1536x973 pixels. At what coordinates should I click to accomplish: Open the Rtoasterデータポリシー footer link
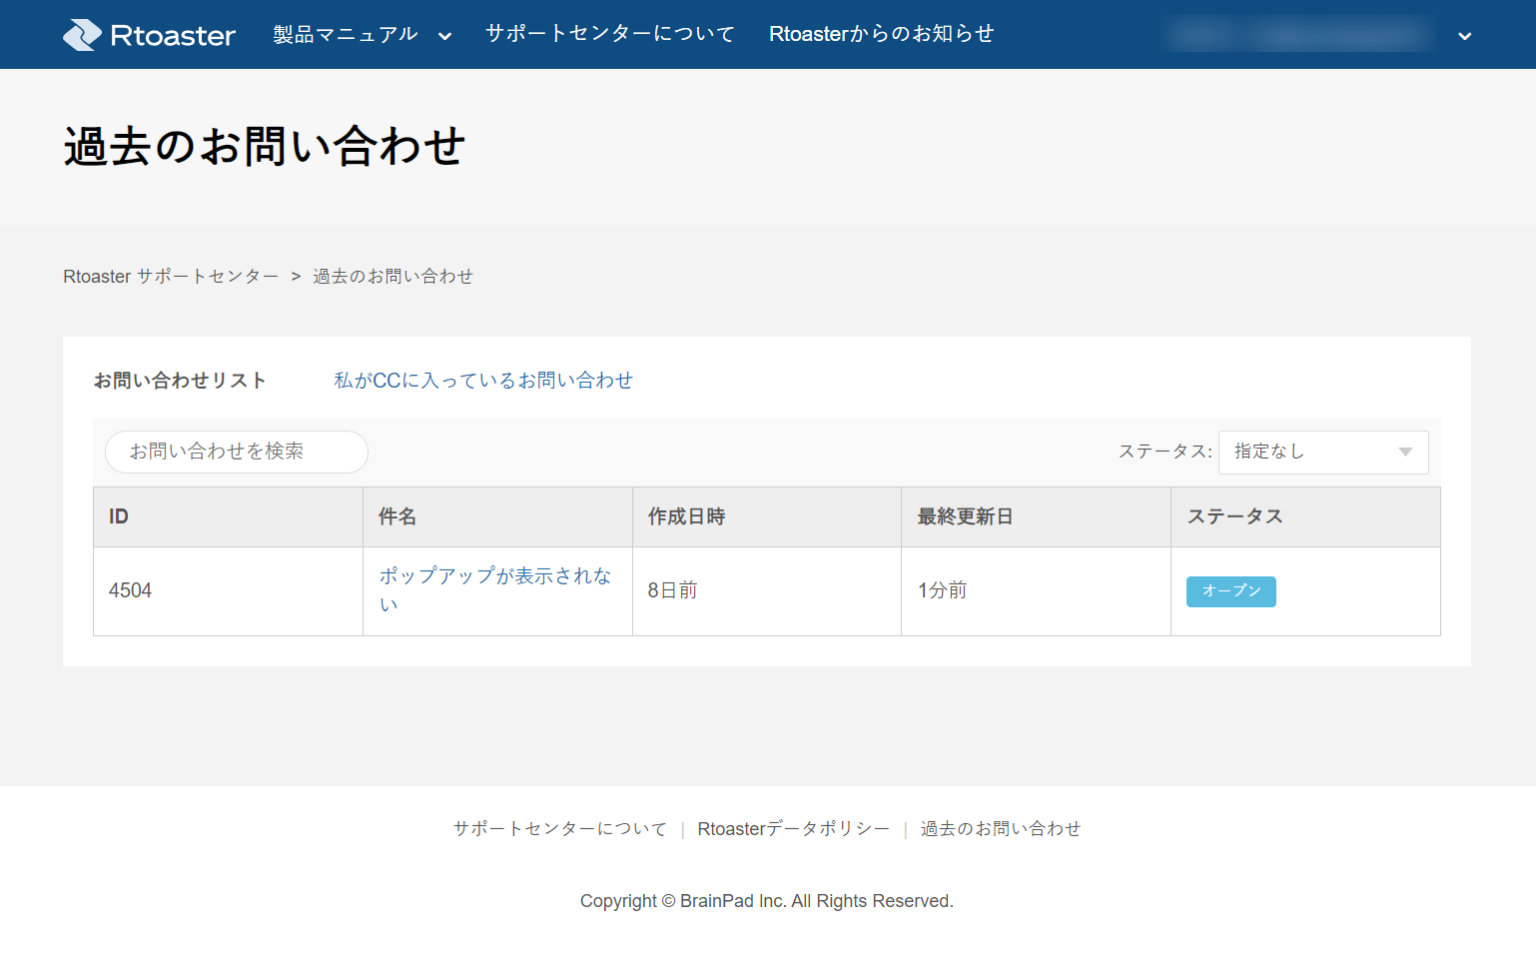(793, 828)
